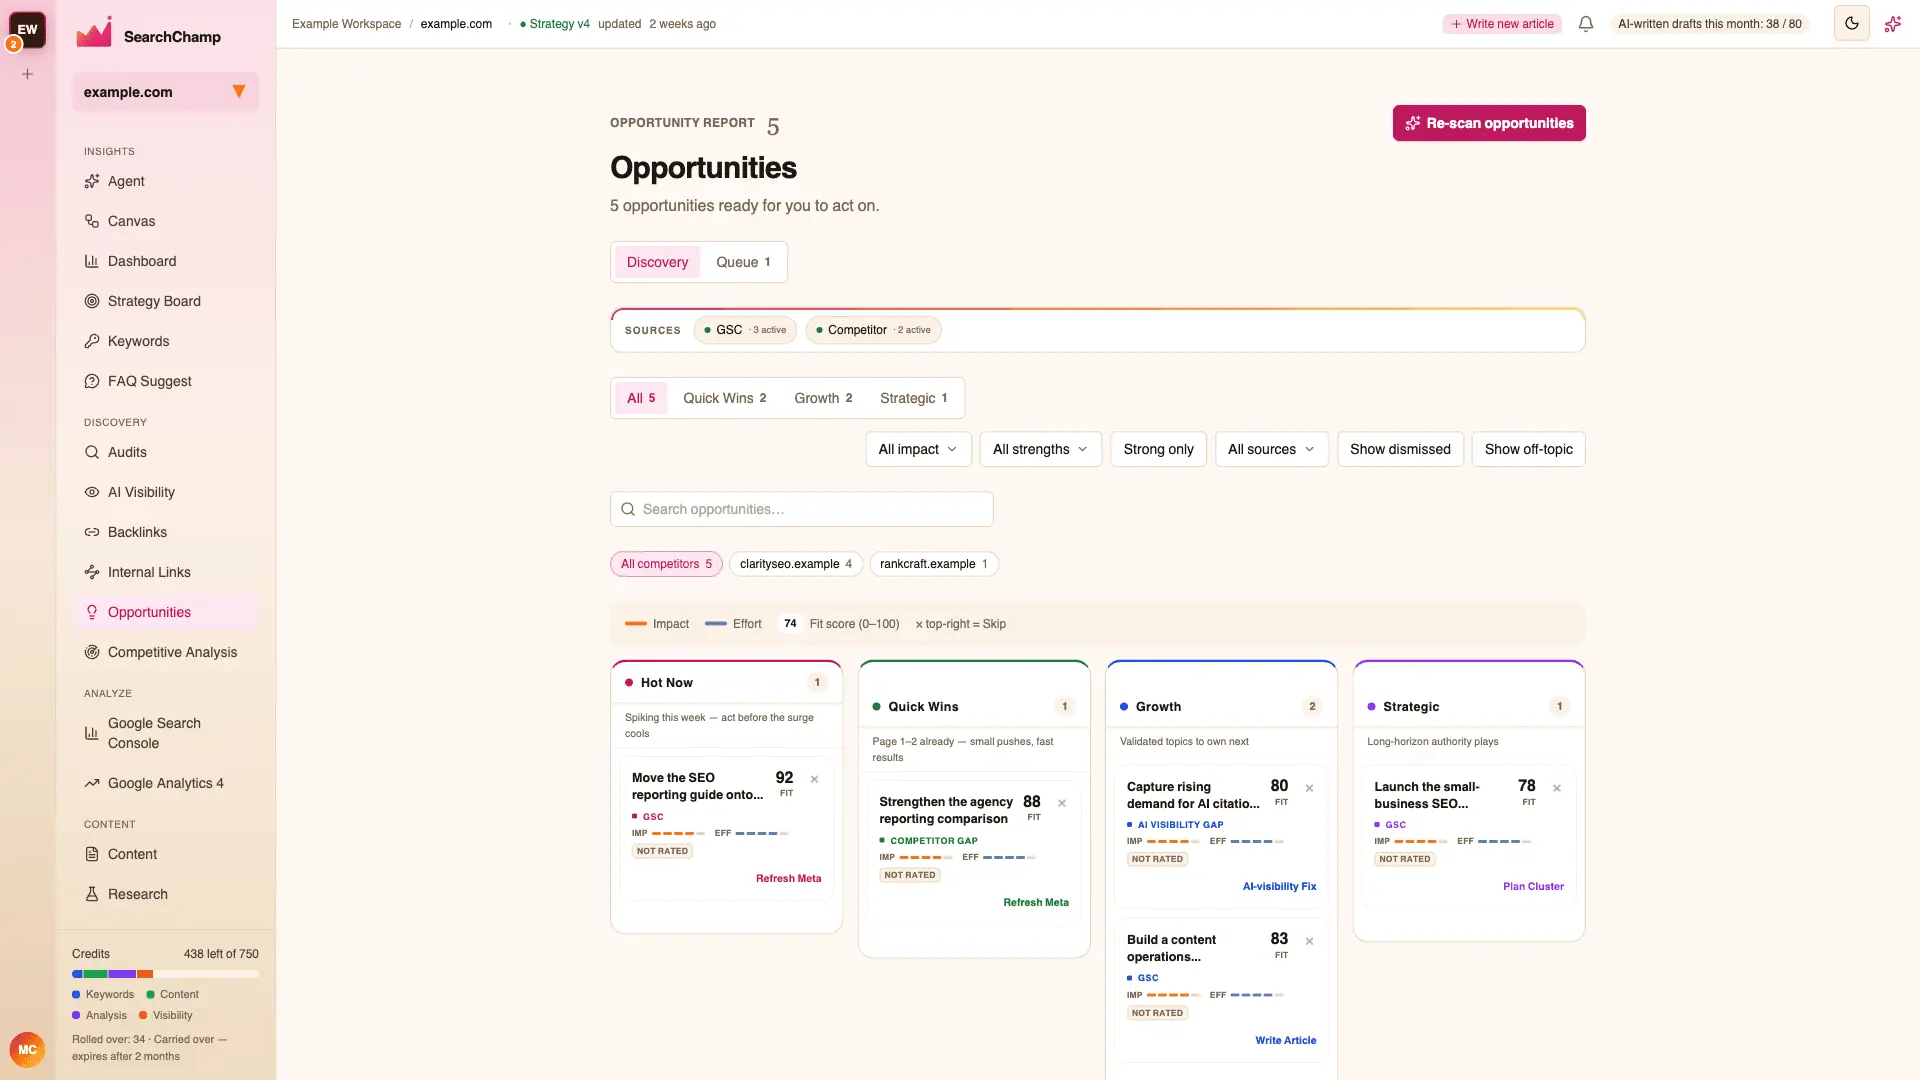Viewport: 1920px width, 1080px height.
Task: Click the AI sparkle icon top right
Action: click(1893, 24)
